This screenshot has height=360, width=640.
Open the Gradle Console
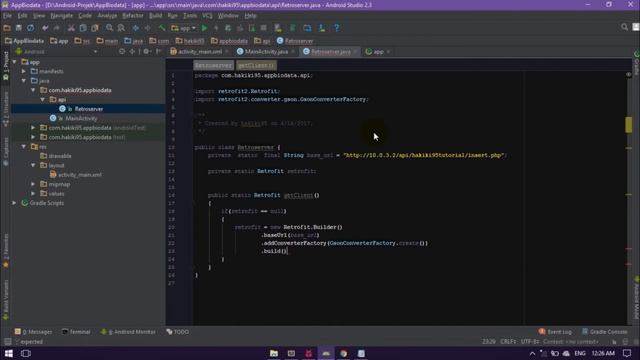pos(604,332)
